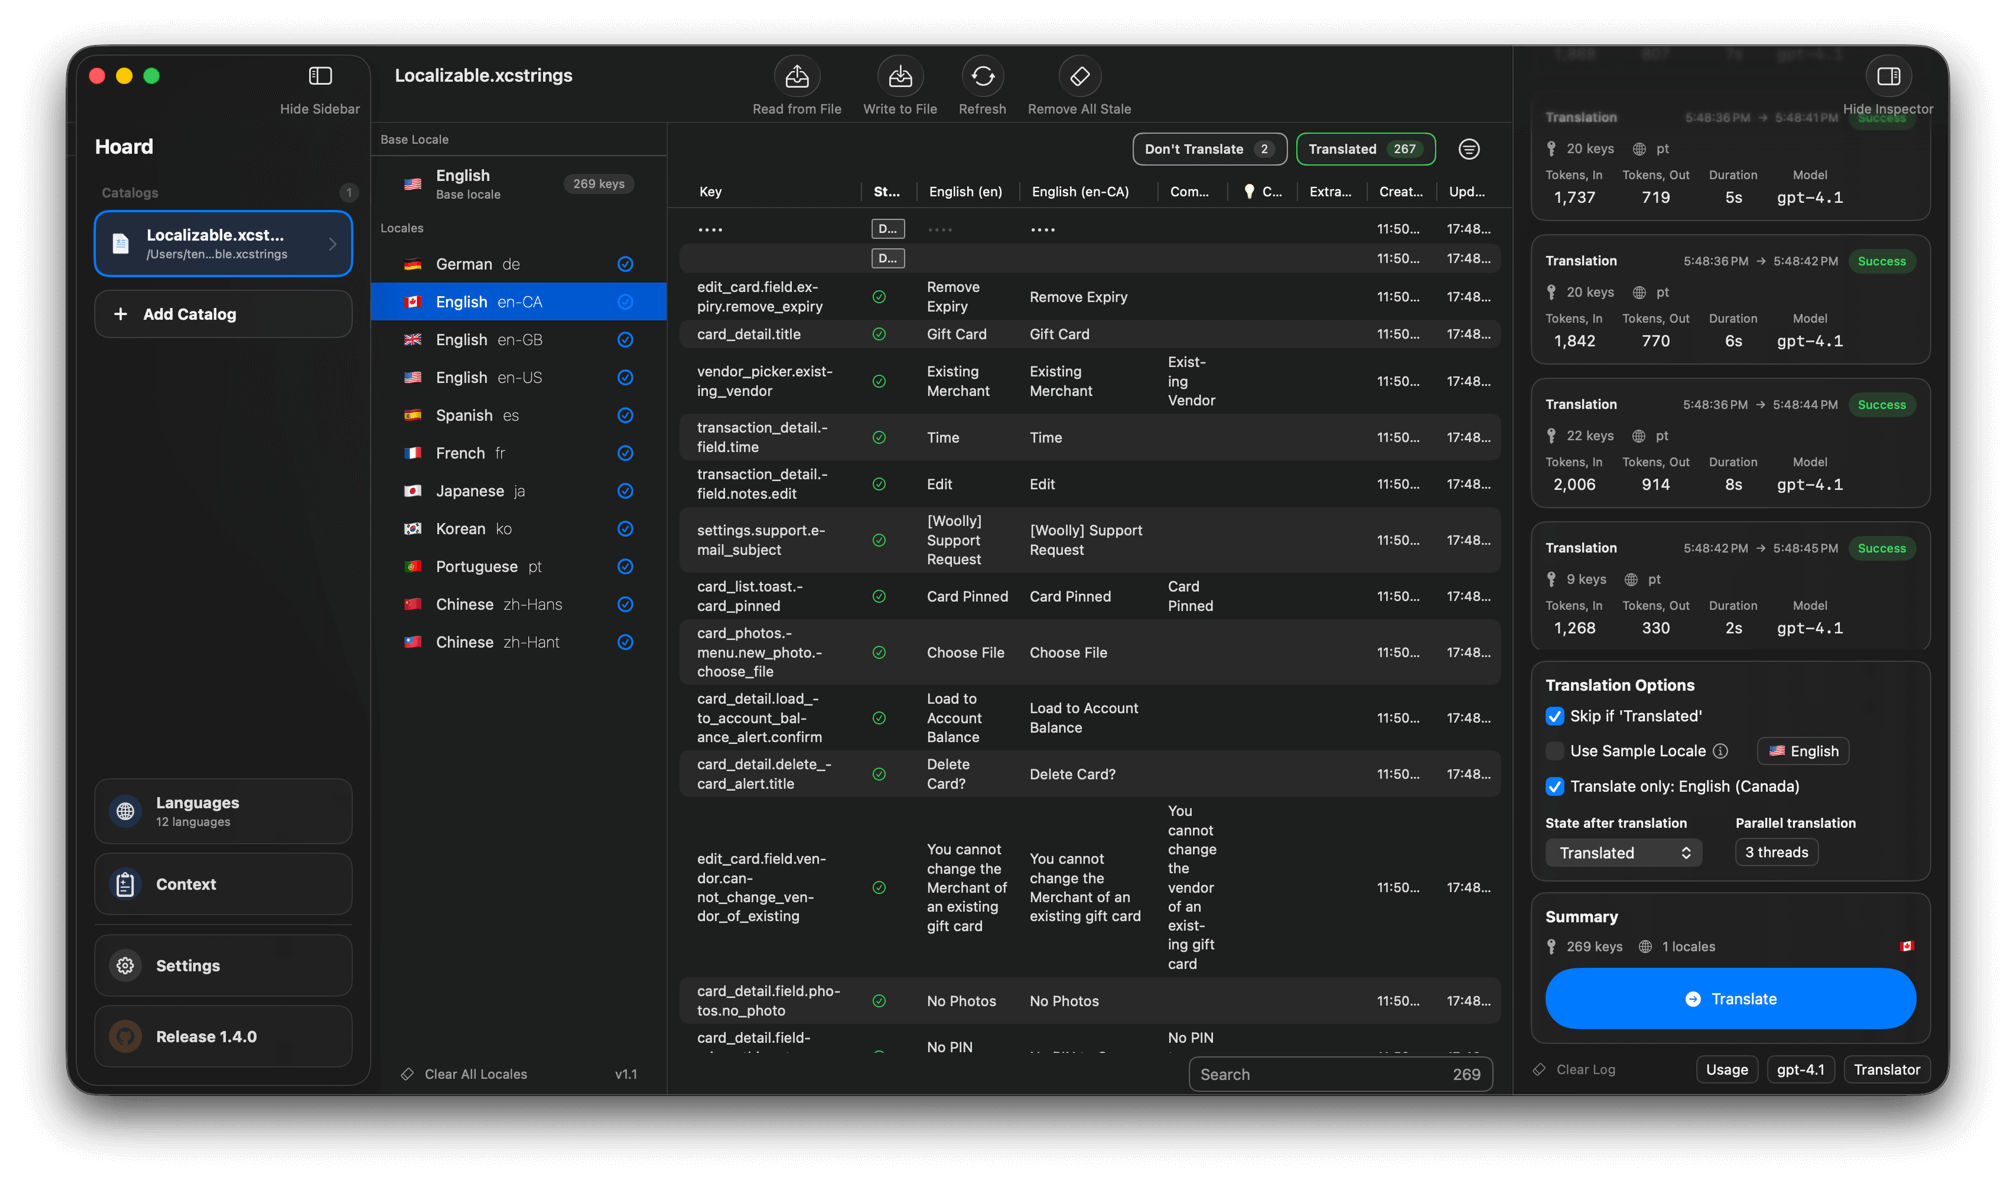
Task: Select the Don't Translate filter tab
Action: (1208, 149)
